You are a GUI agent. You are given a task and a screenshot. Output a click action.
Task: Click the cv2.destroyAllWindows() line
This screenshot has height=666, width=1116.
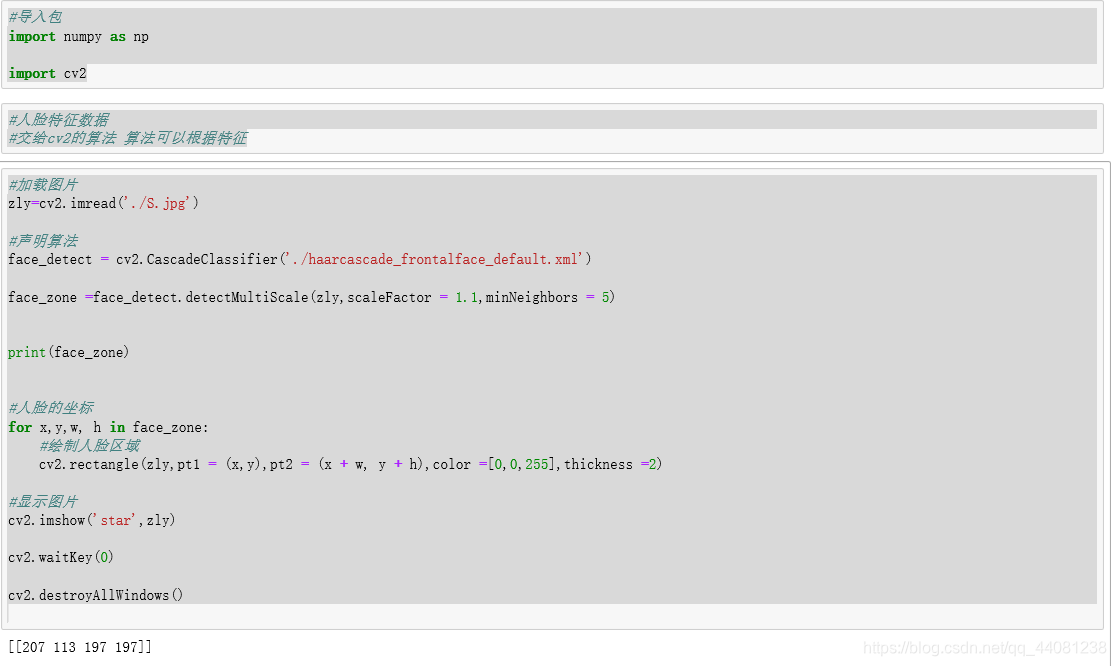(95, 595)
